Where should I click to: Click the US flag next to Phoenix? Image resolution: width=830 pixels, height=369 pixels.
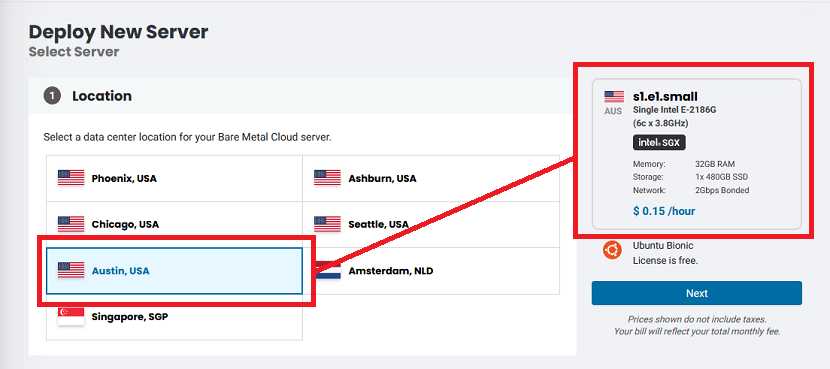71,177
